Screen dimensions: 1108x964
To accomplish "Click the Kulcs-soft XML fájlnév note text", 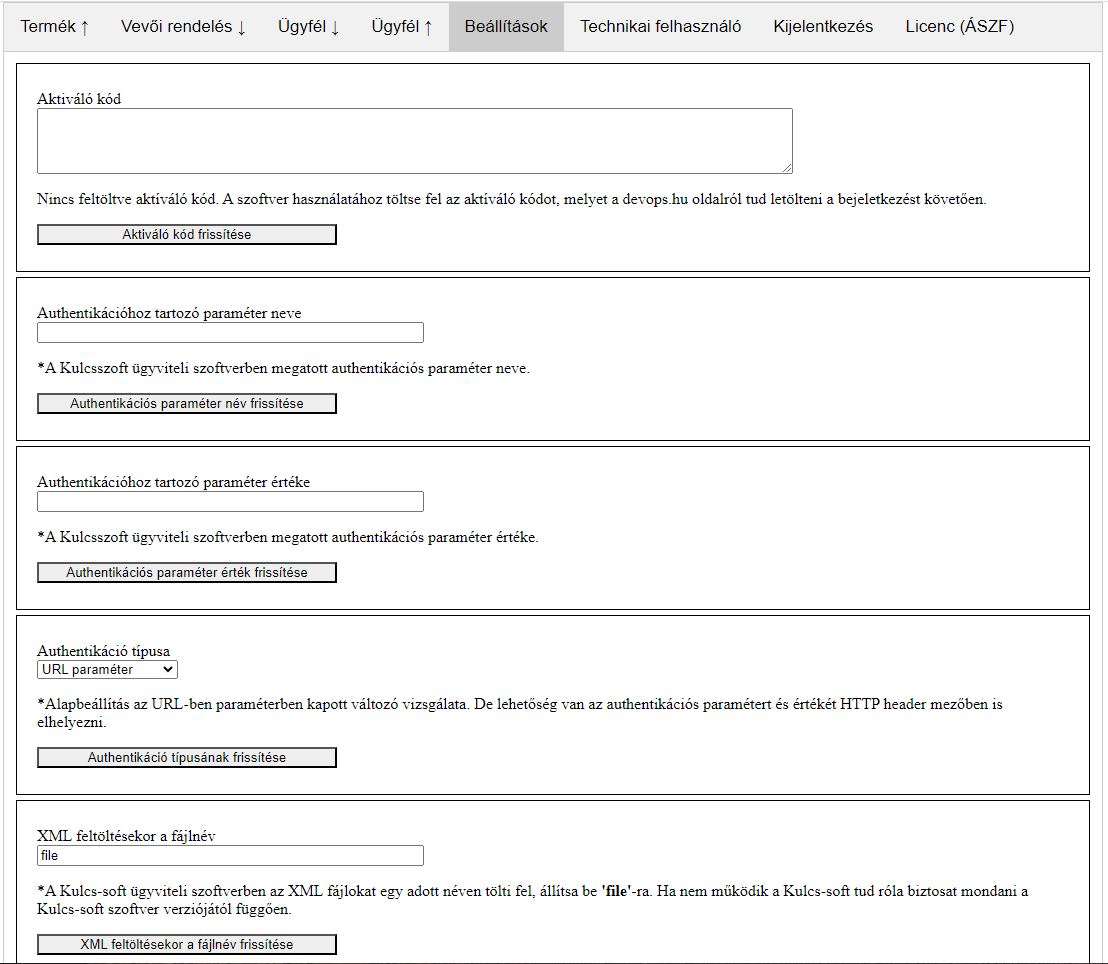I will pos(533,900).
